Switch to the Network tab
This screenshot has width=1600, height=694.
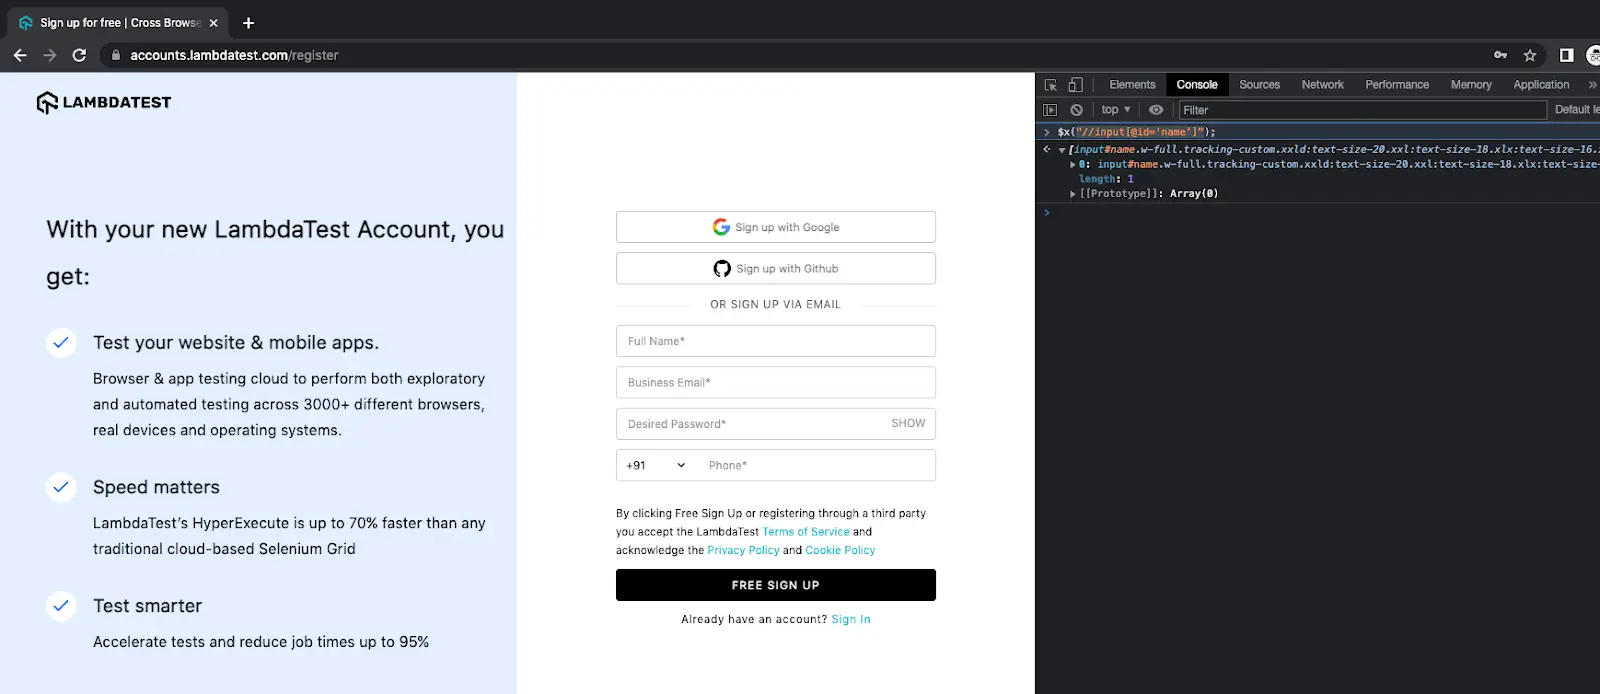1323,85
